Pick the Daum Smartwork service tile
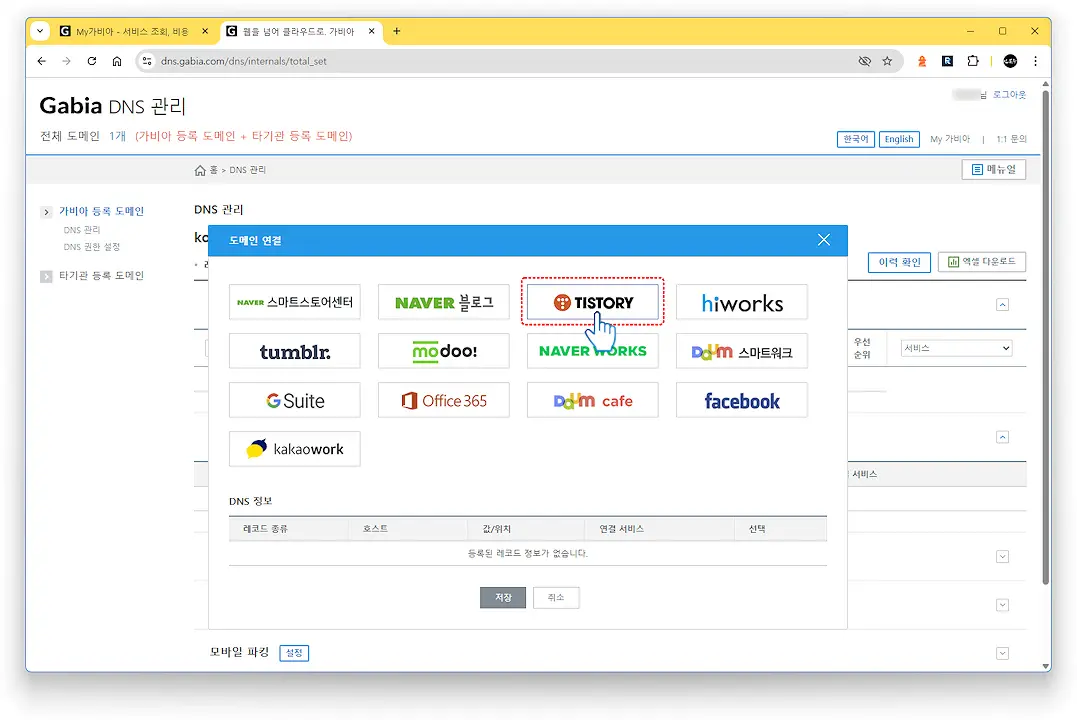Screen dimensions: 1077x720 tap(742, 351)
